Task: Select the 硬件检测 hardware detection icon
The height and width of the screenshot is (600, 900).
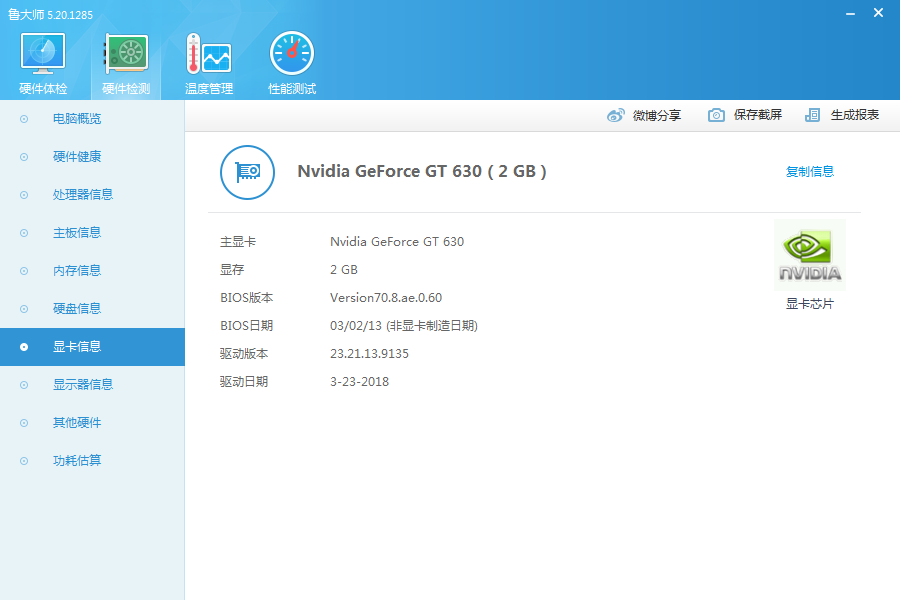Action: tap(126, 55)
